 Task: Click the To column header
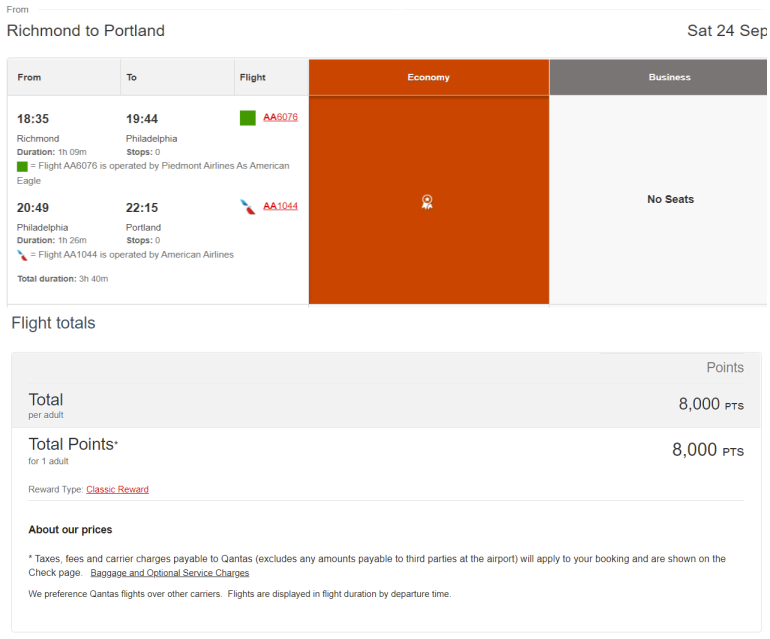[132, 77]
